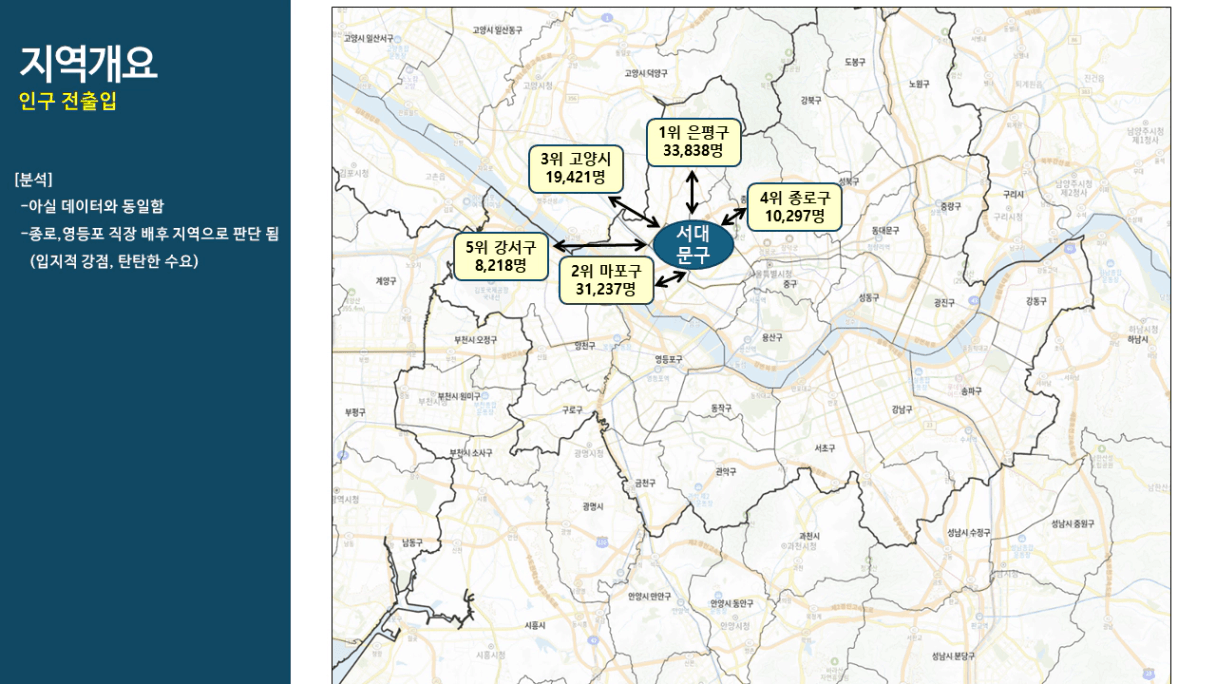Click the '고양시 일산동구' map label

tap(497, 30)
